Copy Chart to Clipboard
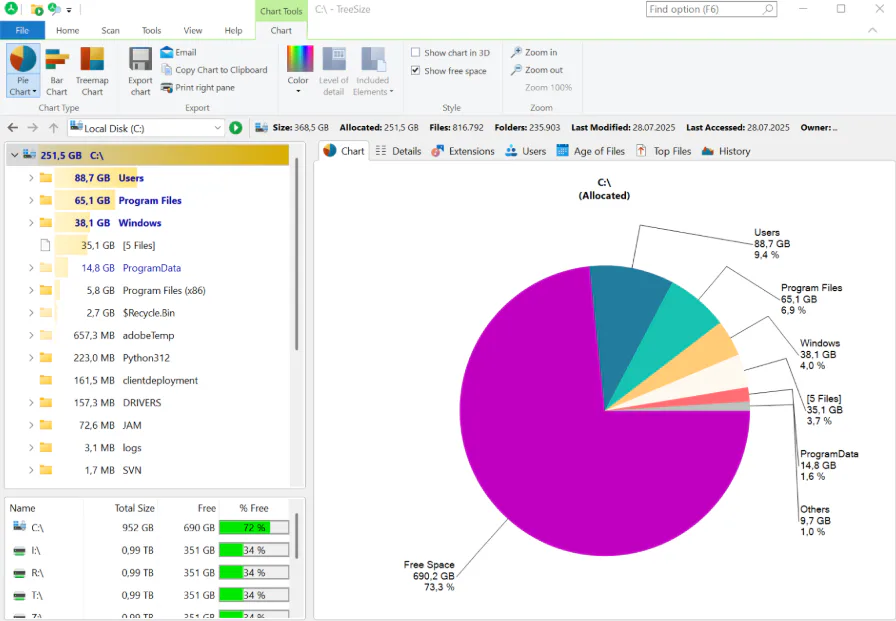Viewport: 896px width, 621px height. point(214,69)
